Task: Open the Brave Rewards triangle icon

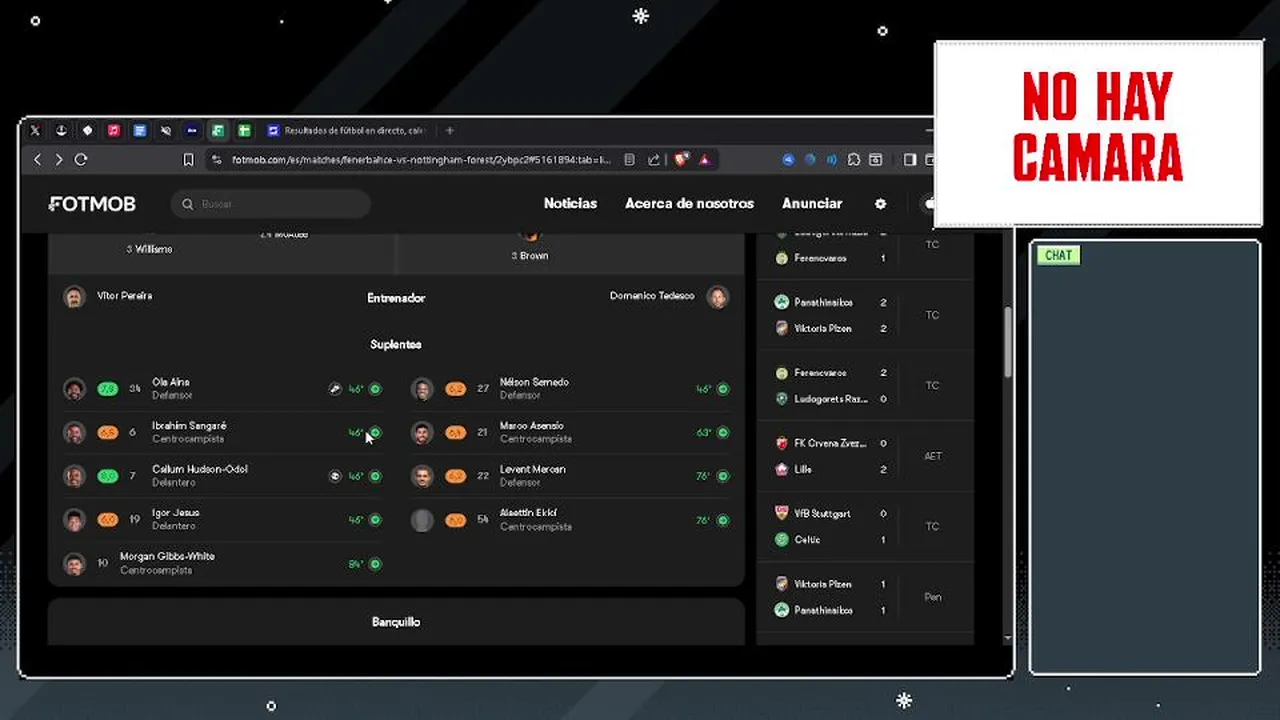Action: point(704,160)
